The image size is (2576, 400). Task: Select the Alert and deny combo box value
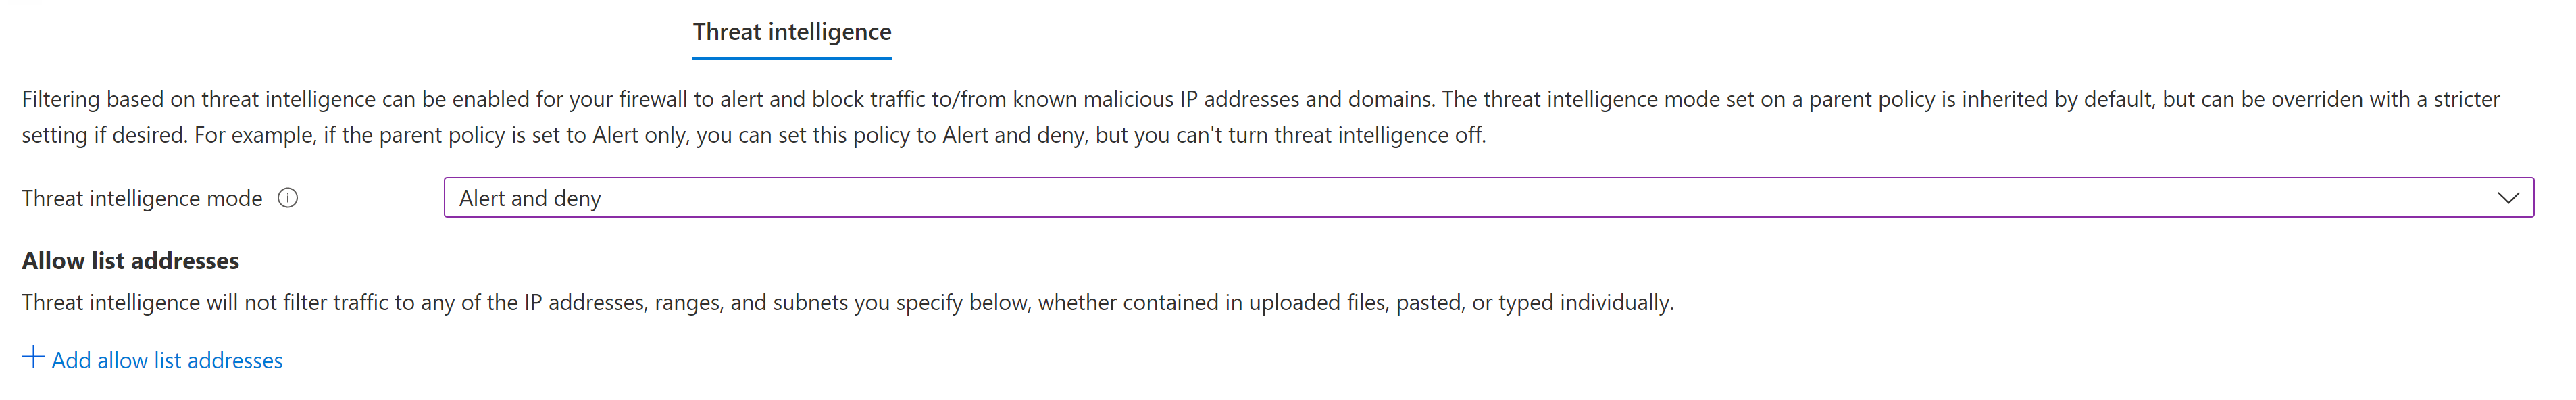tap(1488, 198)
